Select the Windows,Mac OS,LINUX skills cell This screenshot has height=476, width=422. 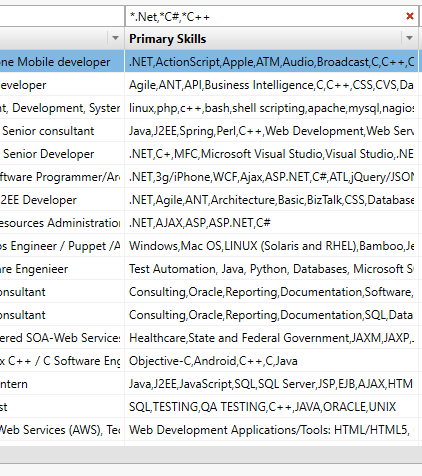pos(271,246)
